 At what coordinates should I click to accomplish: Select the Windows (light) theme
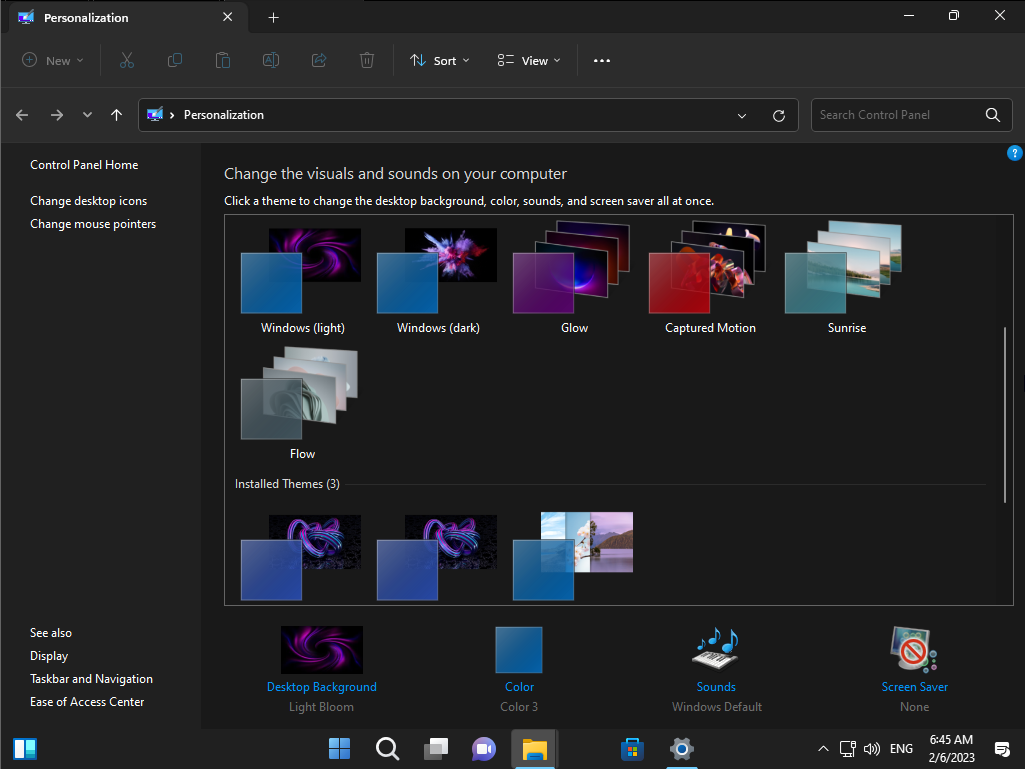302,281
